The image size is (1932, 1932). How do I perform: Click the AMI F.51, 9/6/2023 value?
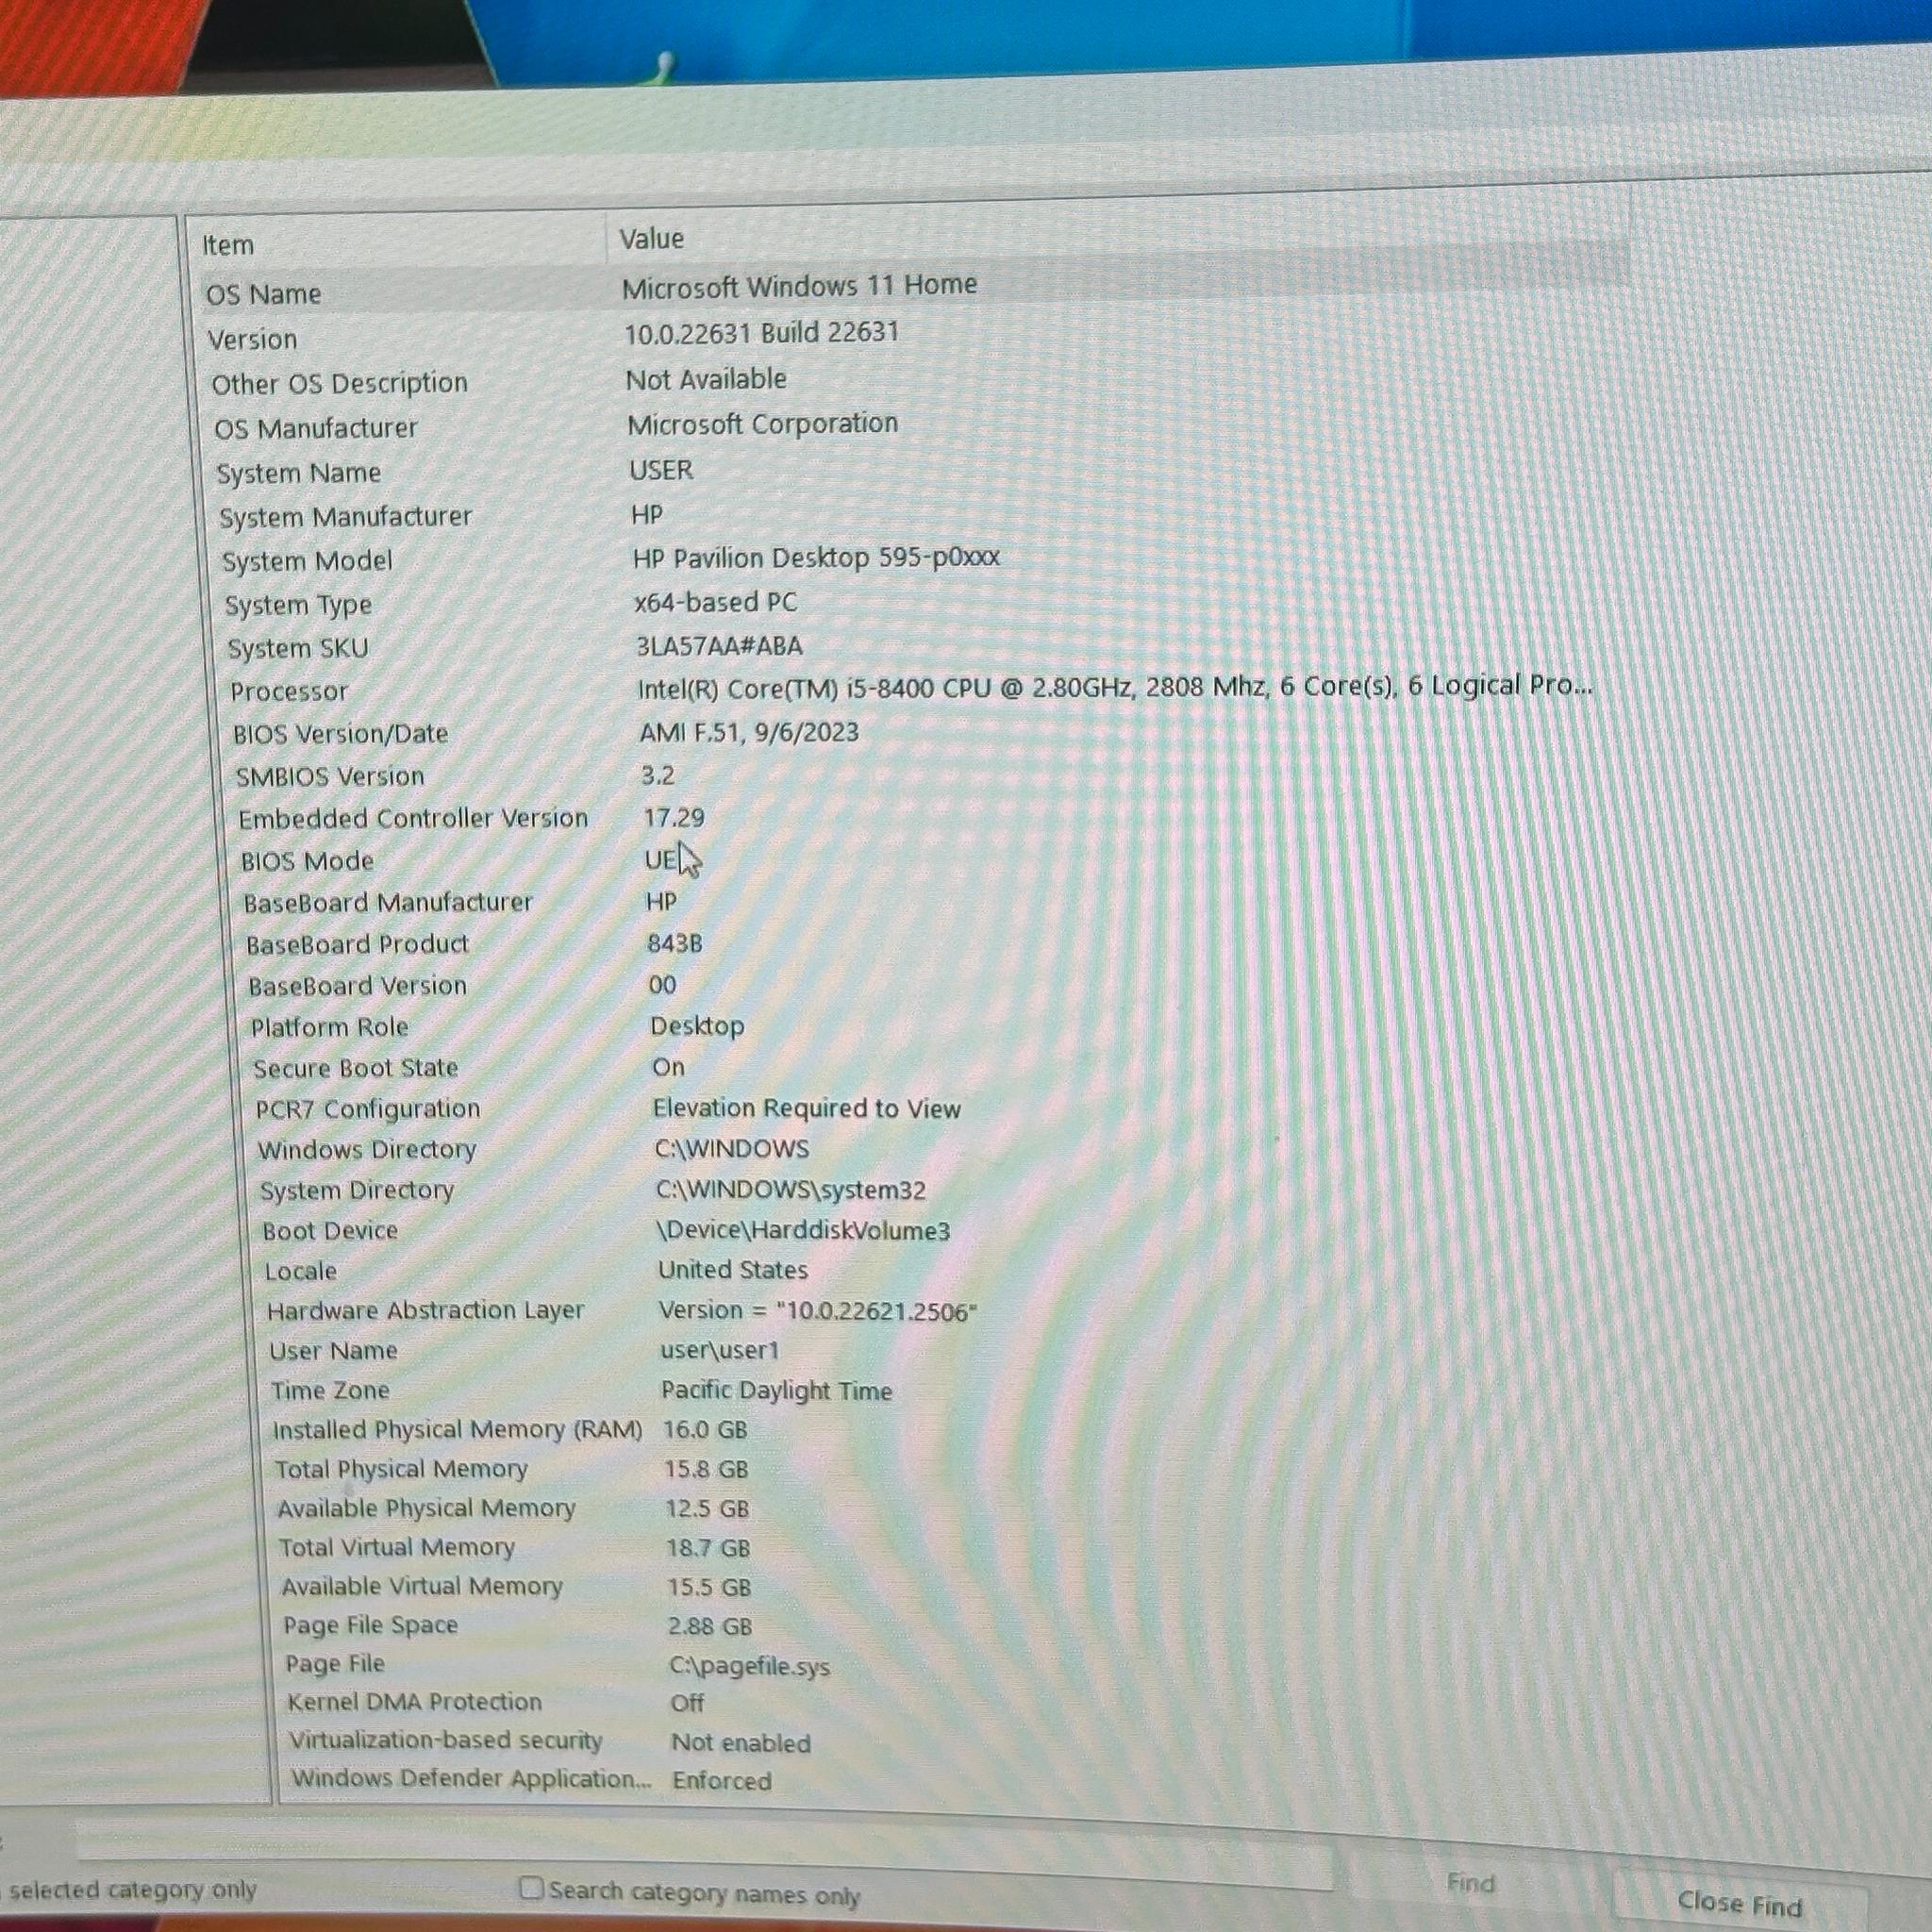pos(749,732)
